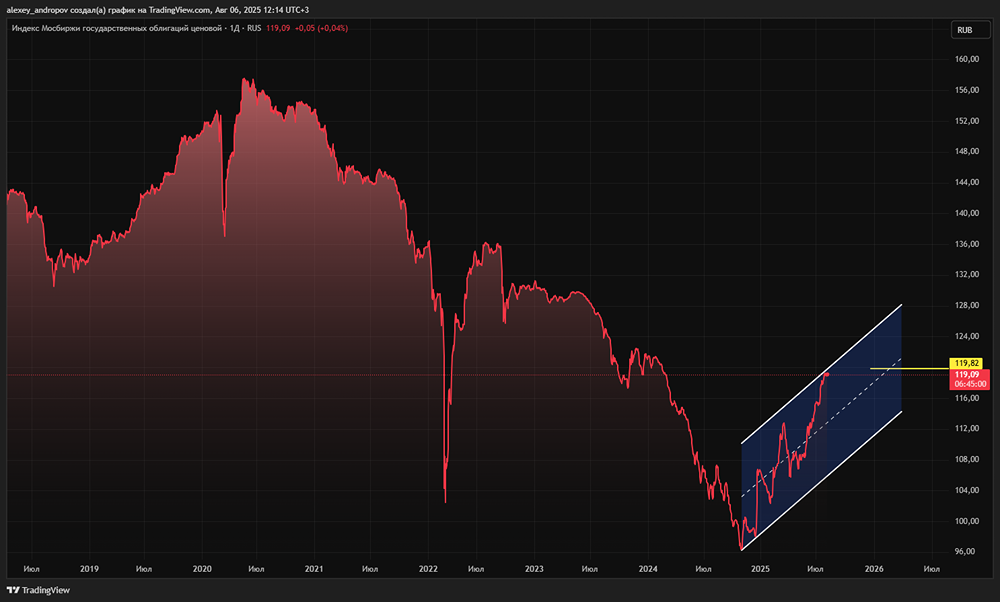This screenshot has height=602, width=1000.
Task: Click the 116,00 price axis label
Action: 967,398
